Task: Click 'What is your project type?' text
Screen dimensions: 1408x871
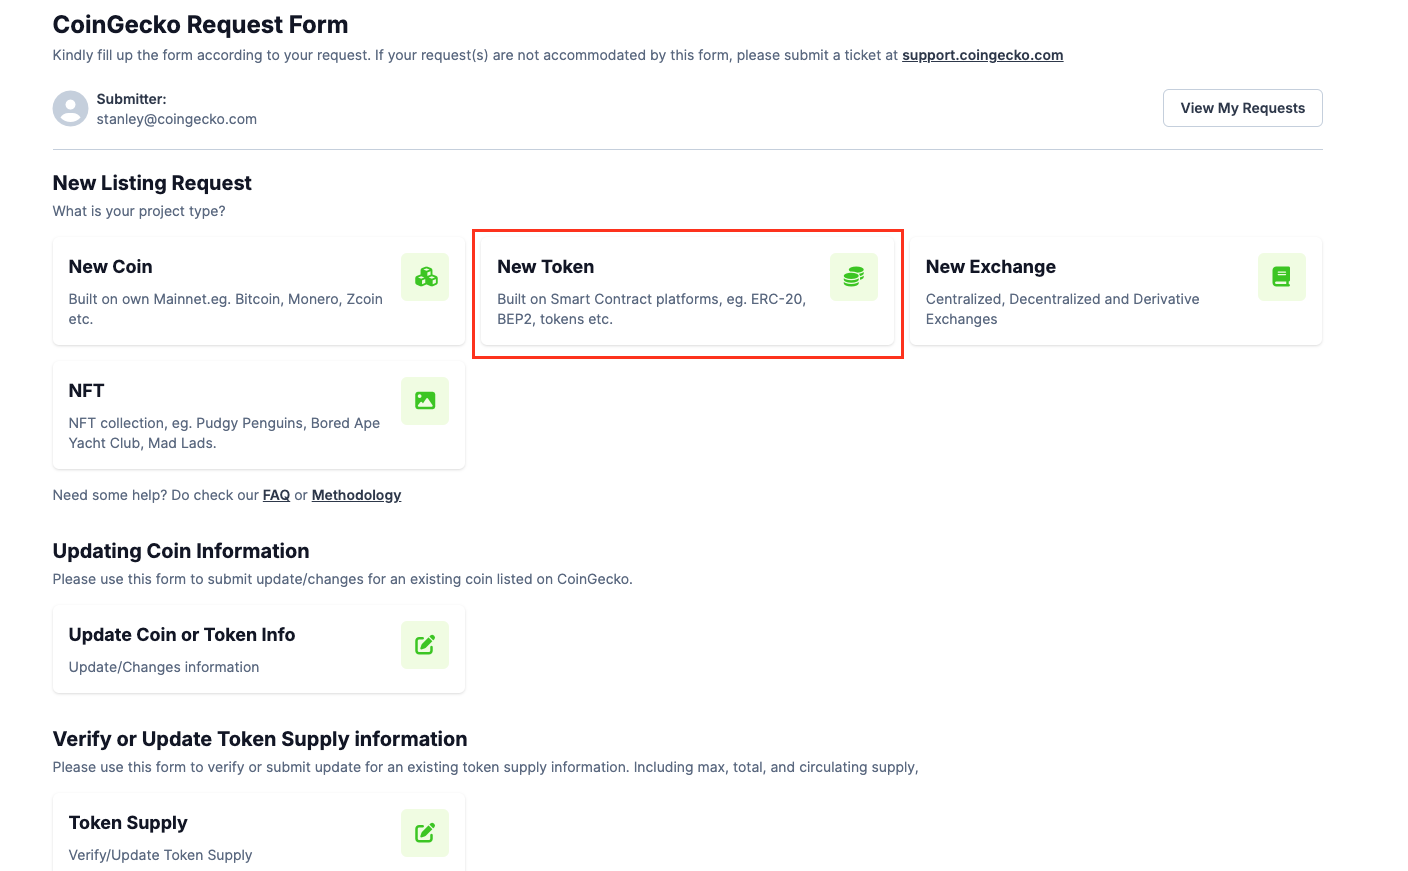Action: click(139, 211)
